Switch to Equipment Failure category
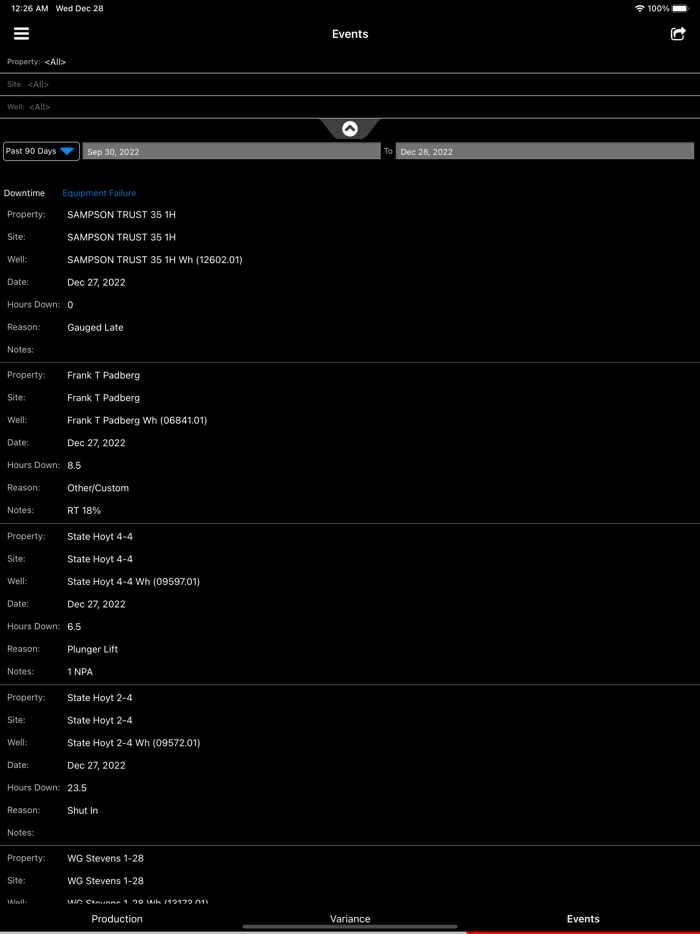The height and width of the screenshot is (934, 700). 99,193
